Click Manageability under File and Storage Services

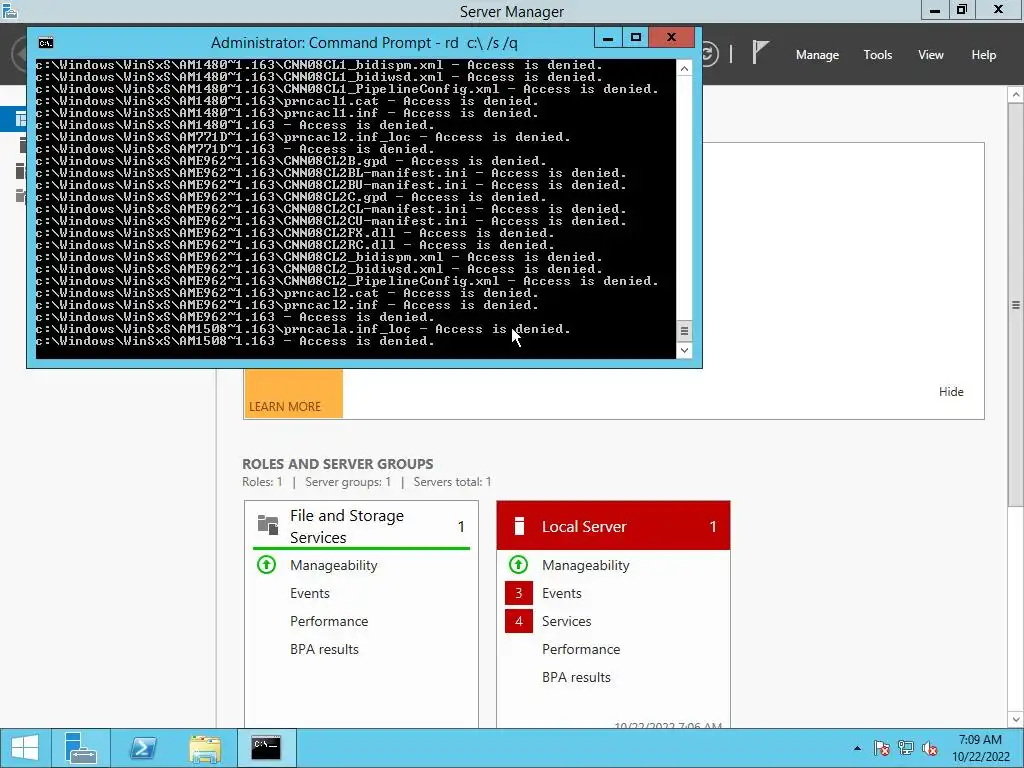[x=334, y=566]
